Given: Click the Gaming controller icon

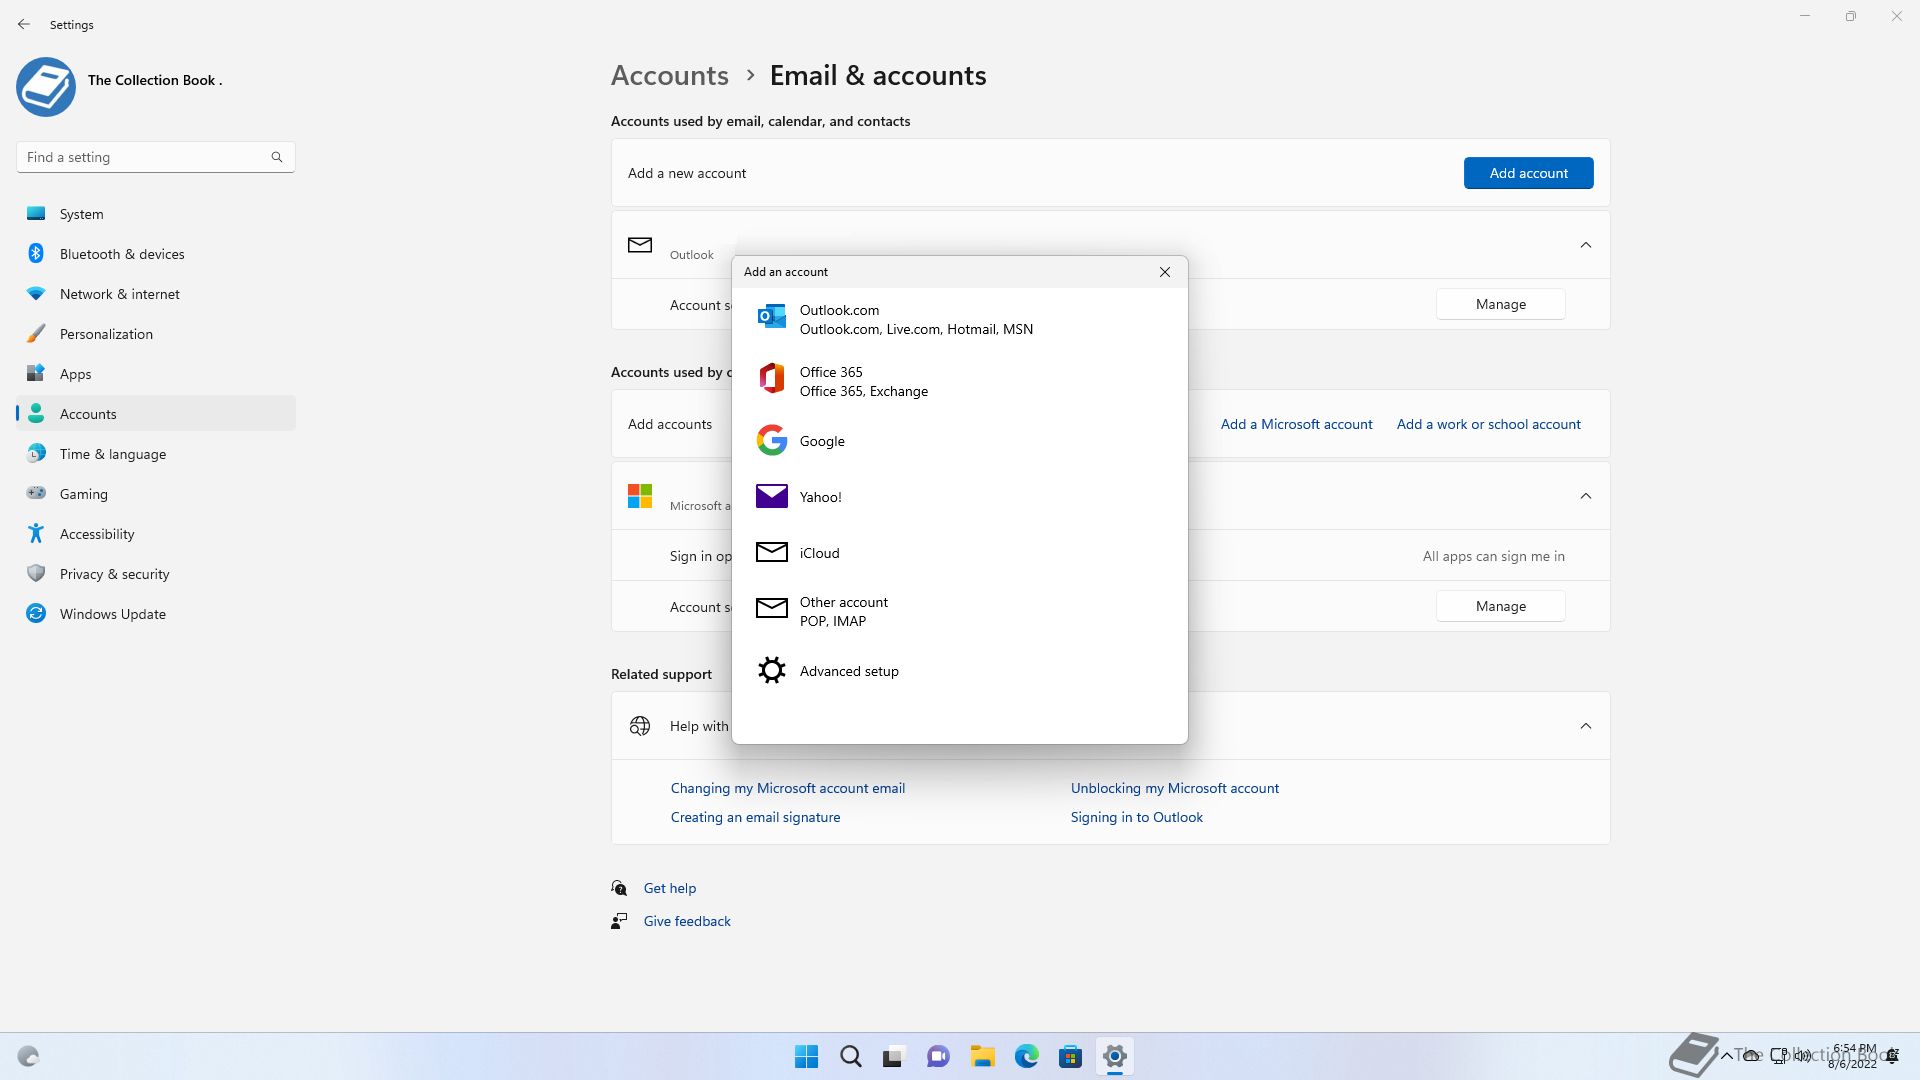Looking at the screenshot, I should coord(36,492).
